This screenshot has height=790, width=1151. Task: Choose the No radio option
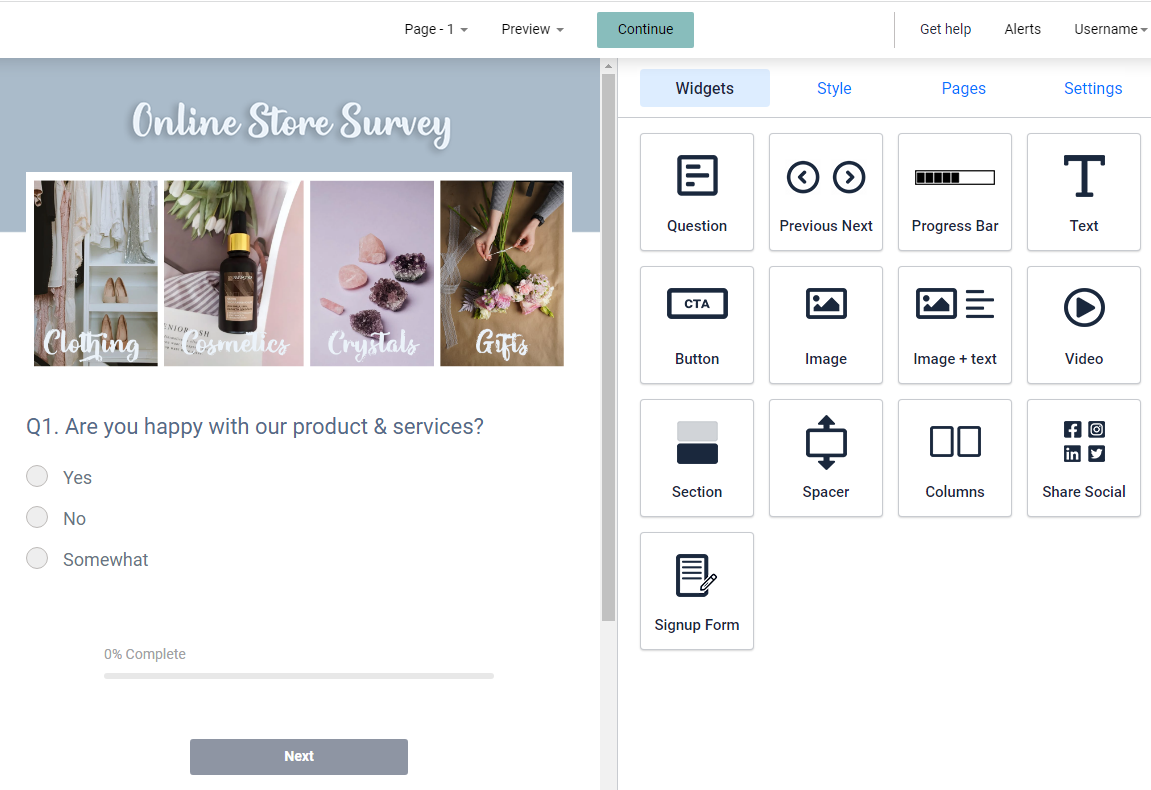37,518
